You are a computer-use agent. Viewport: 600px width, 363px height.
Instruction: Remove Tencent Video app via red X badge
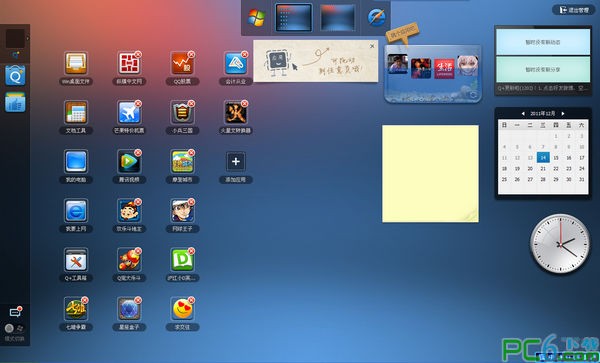pyautogui.click(x=138, y=153)
